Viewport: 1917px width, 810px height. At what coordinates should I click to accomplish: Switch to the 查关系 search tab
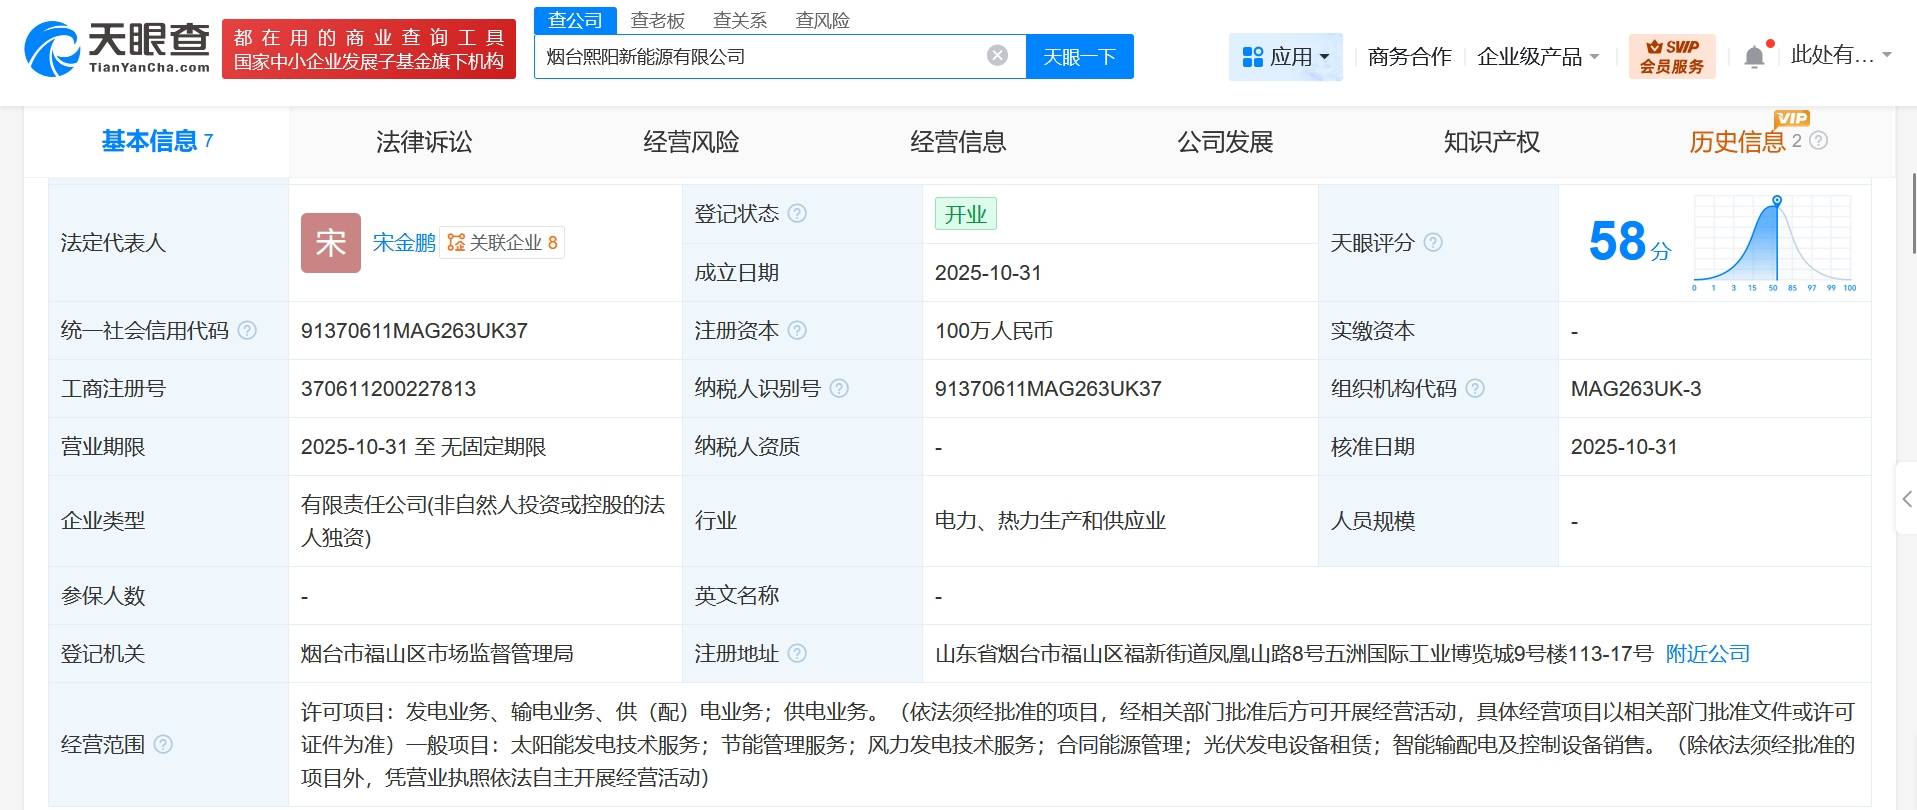click(740, 20)
